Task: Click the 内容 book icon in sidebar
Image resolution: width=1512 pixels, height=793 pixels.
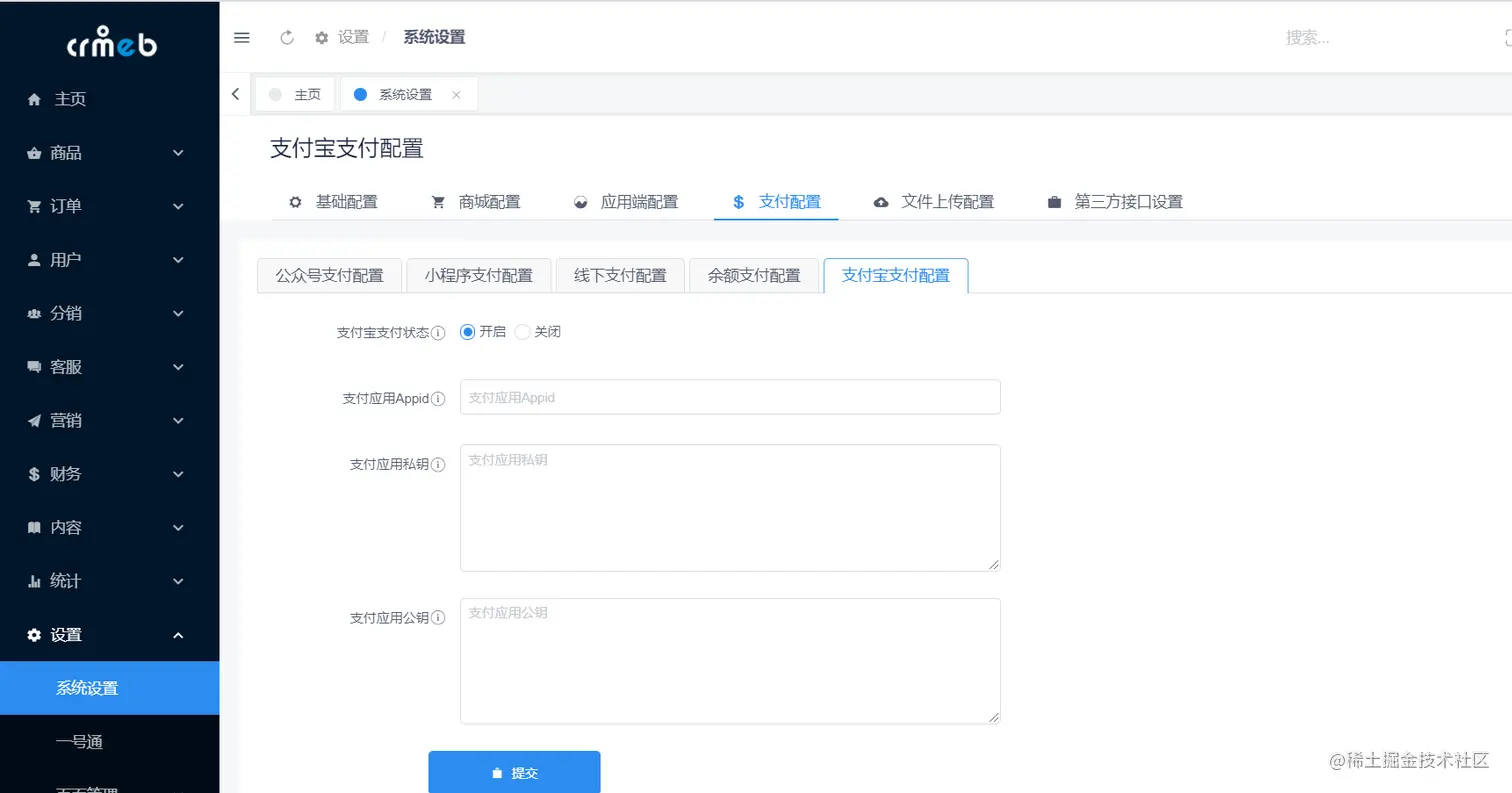Action: (x=34, y=528)
